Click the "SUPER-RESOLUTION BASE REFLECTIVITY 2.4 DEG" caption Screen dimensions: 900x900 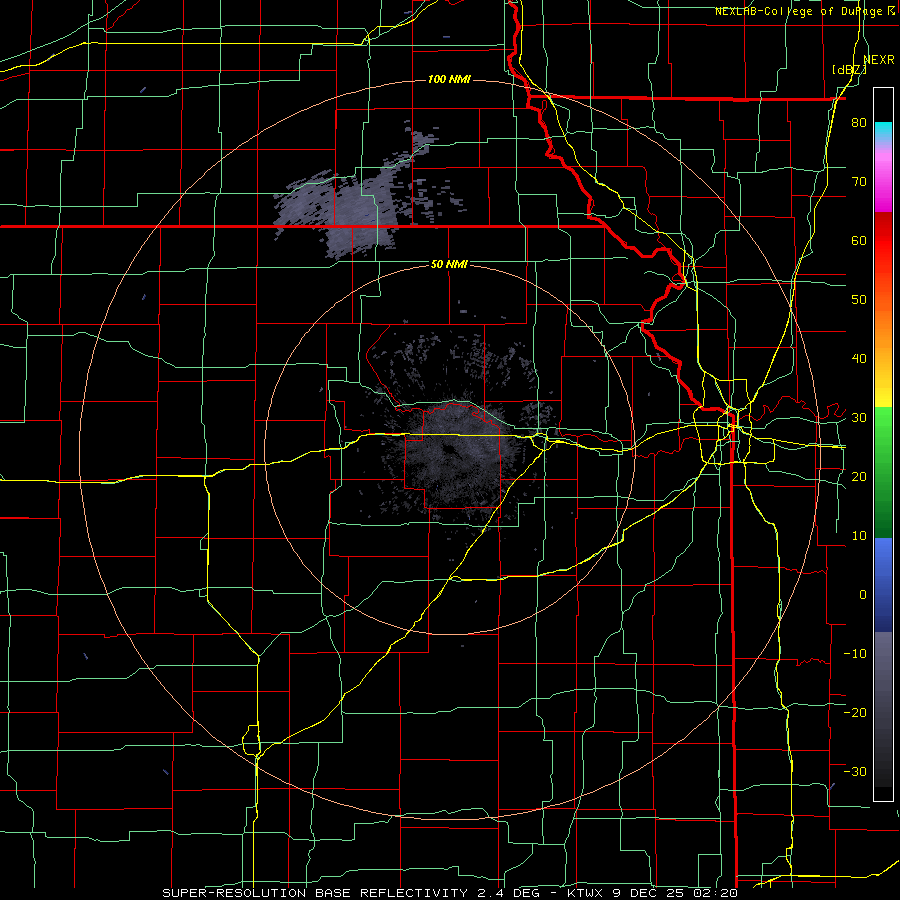[x=350, y=893]
